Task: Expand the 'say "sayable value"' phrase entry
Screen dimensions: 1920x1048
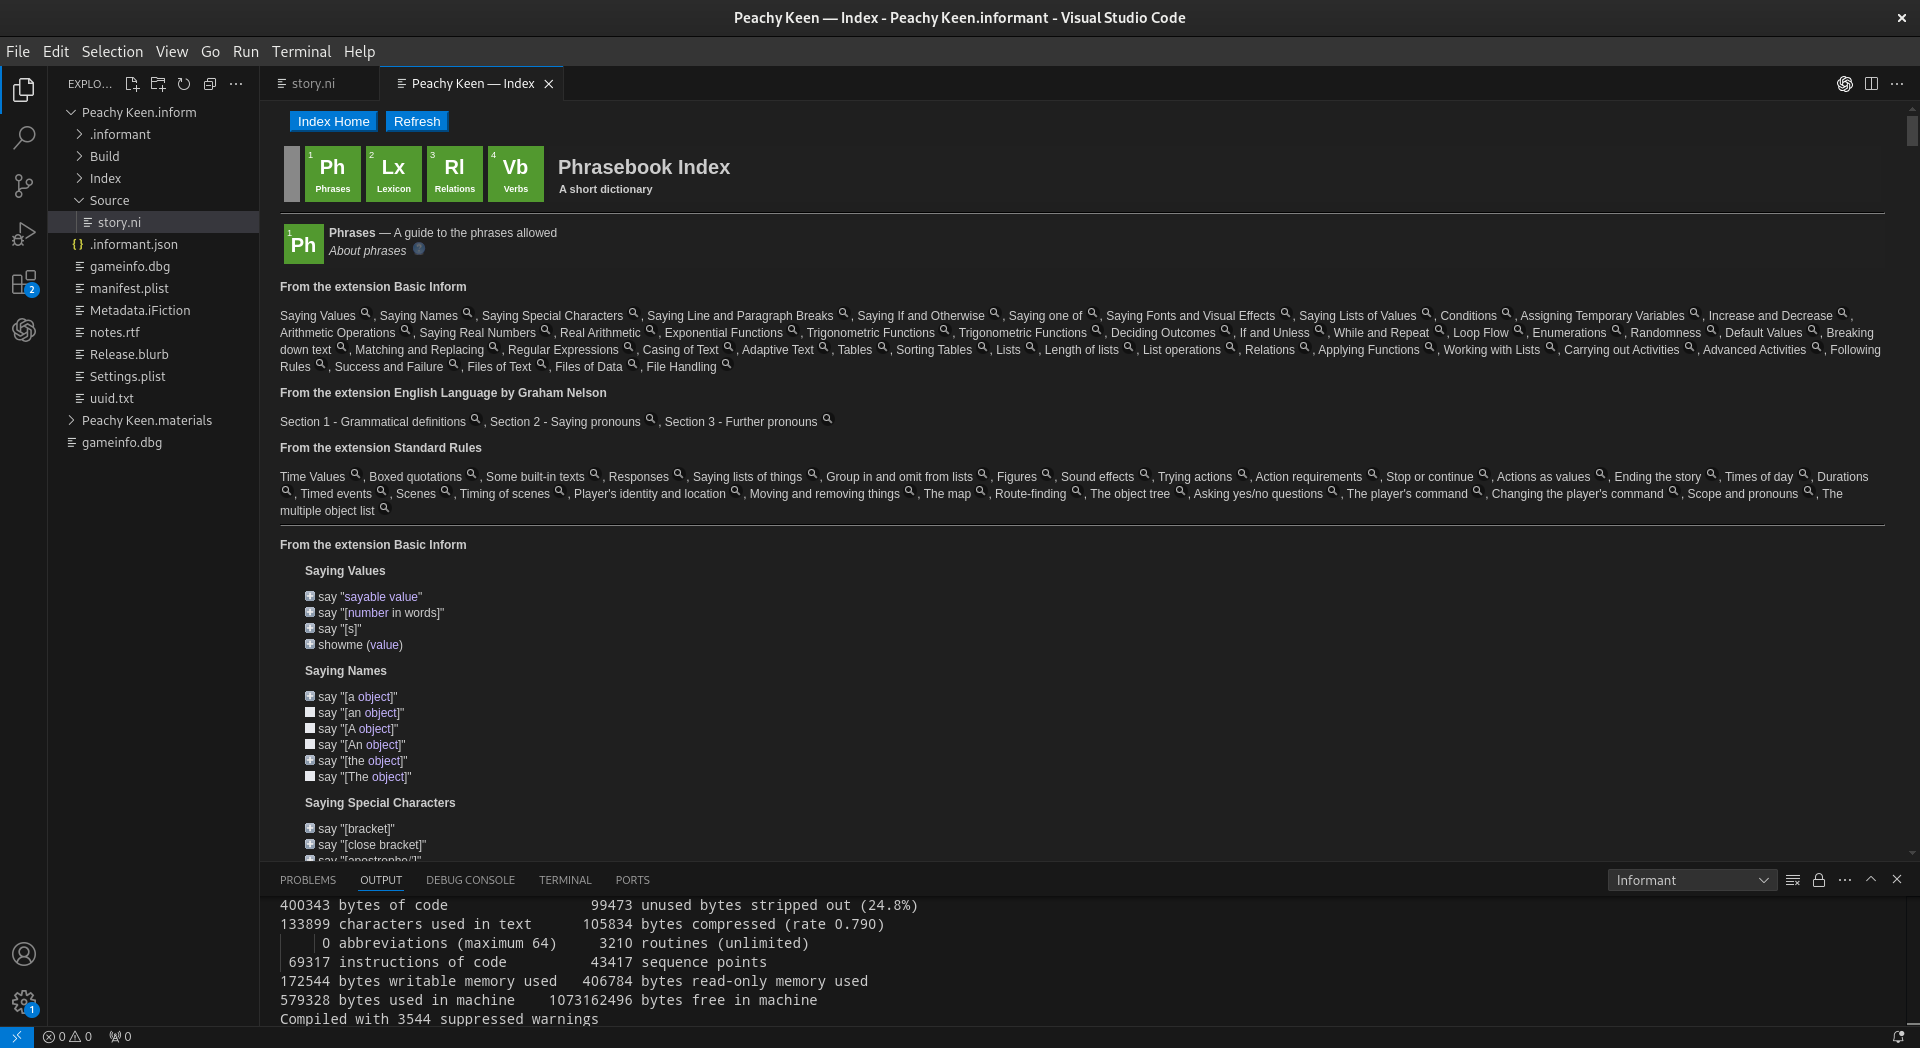Action: 310,596
